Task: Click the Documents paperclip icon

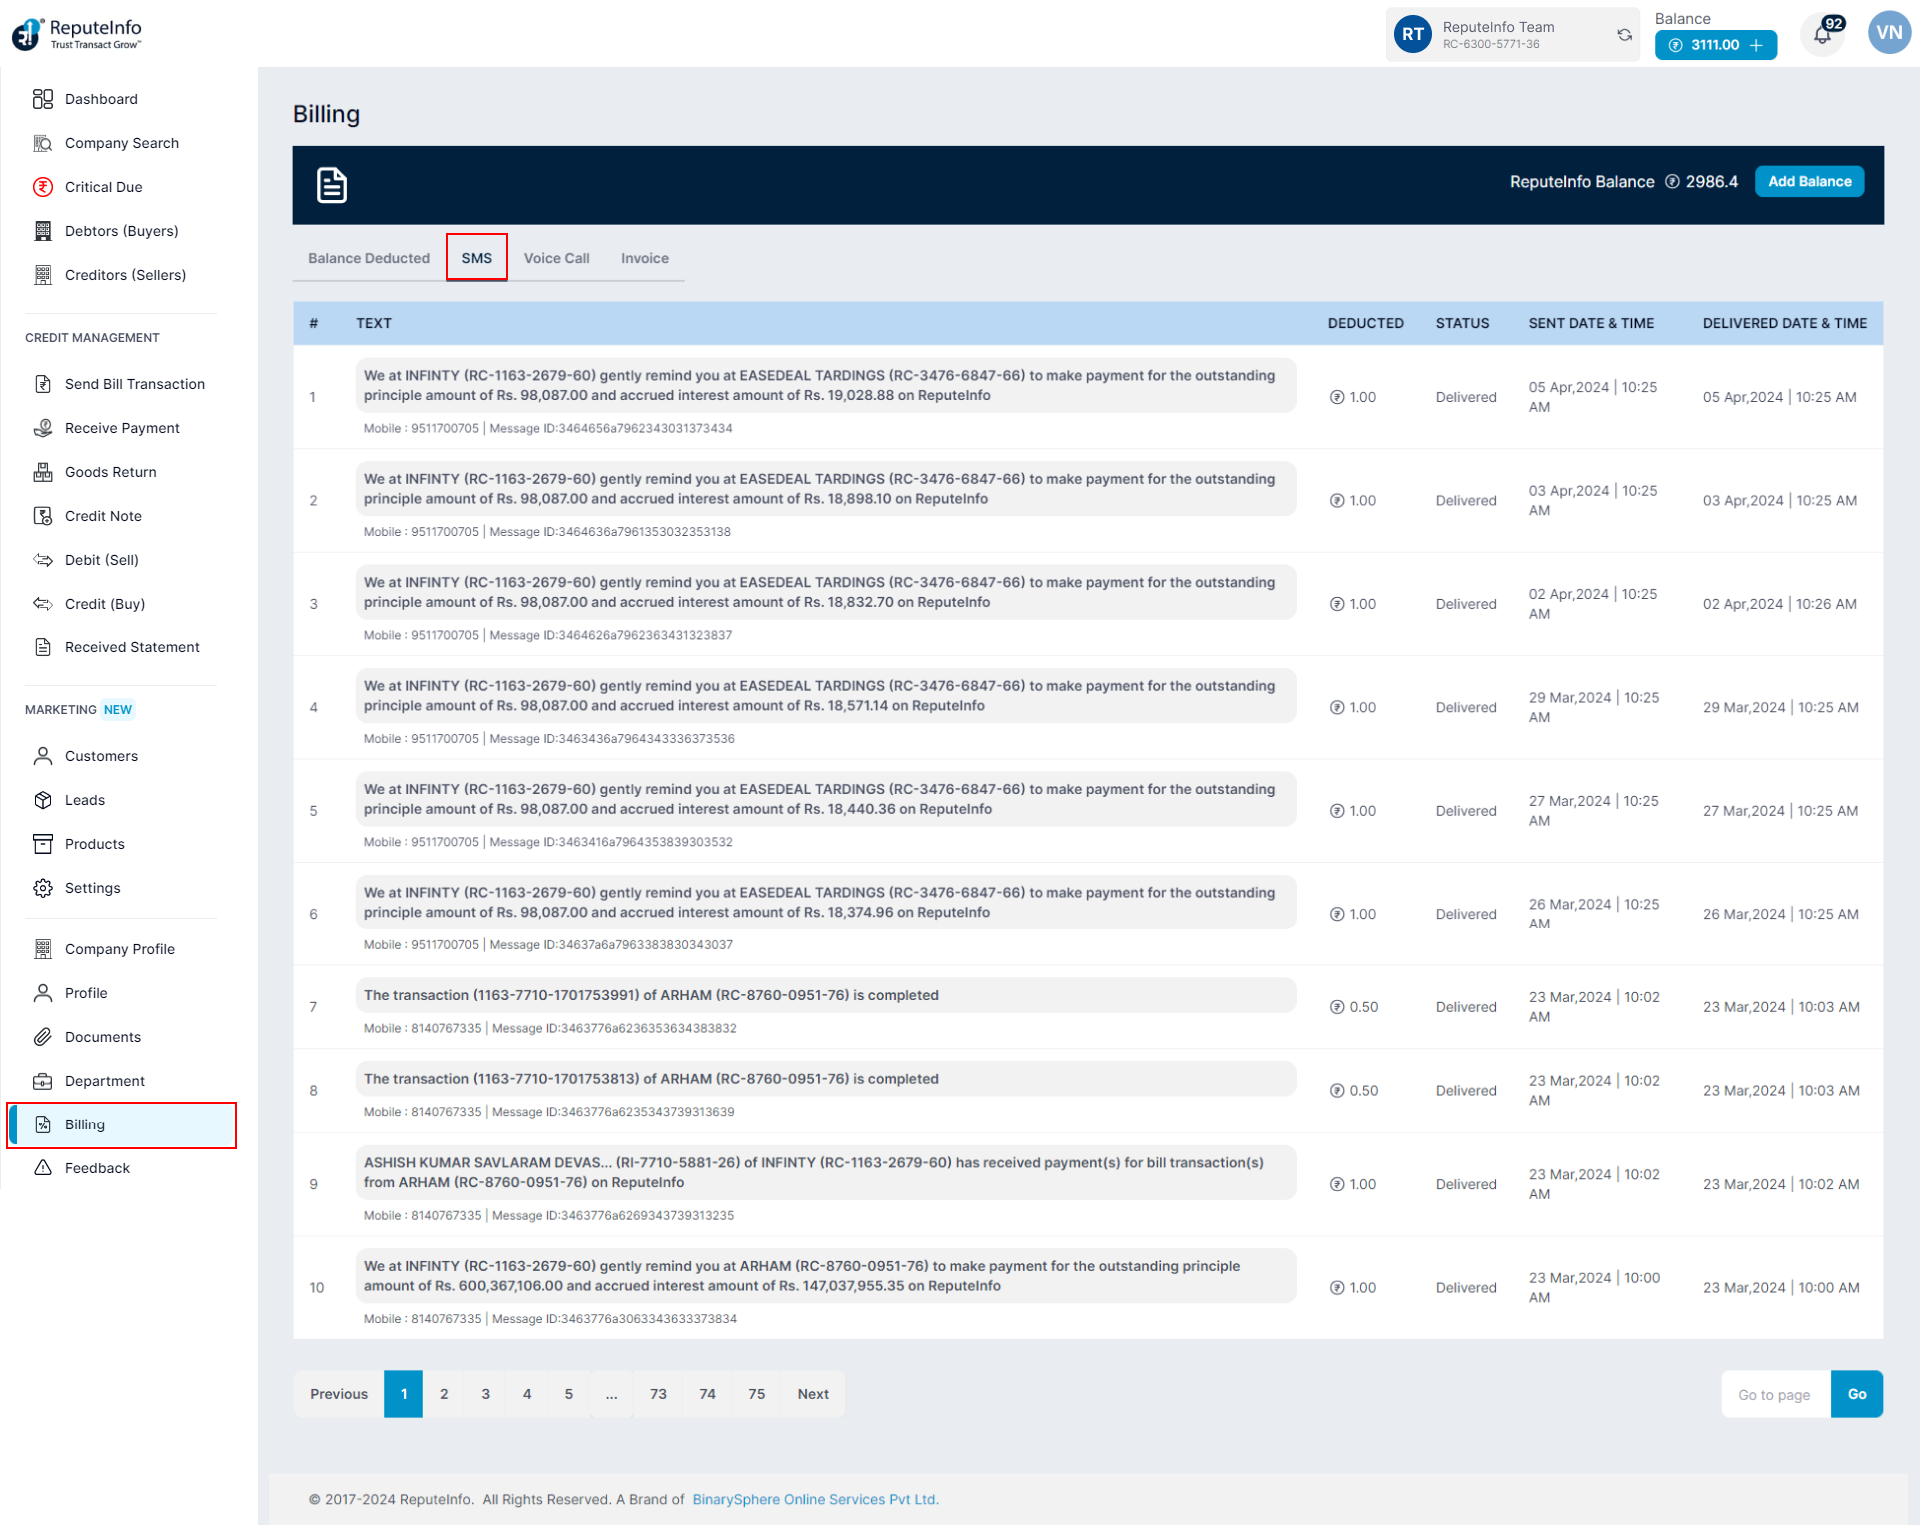Action: click(43, 1037)
